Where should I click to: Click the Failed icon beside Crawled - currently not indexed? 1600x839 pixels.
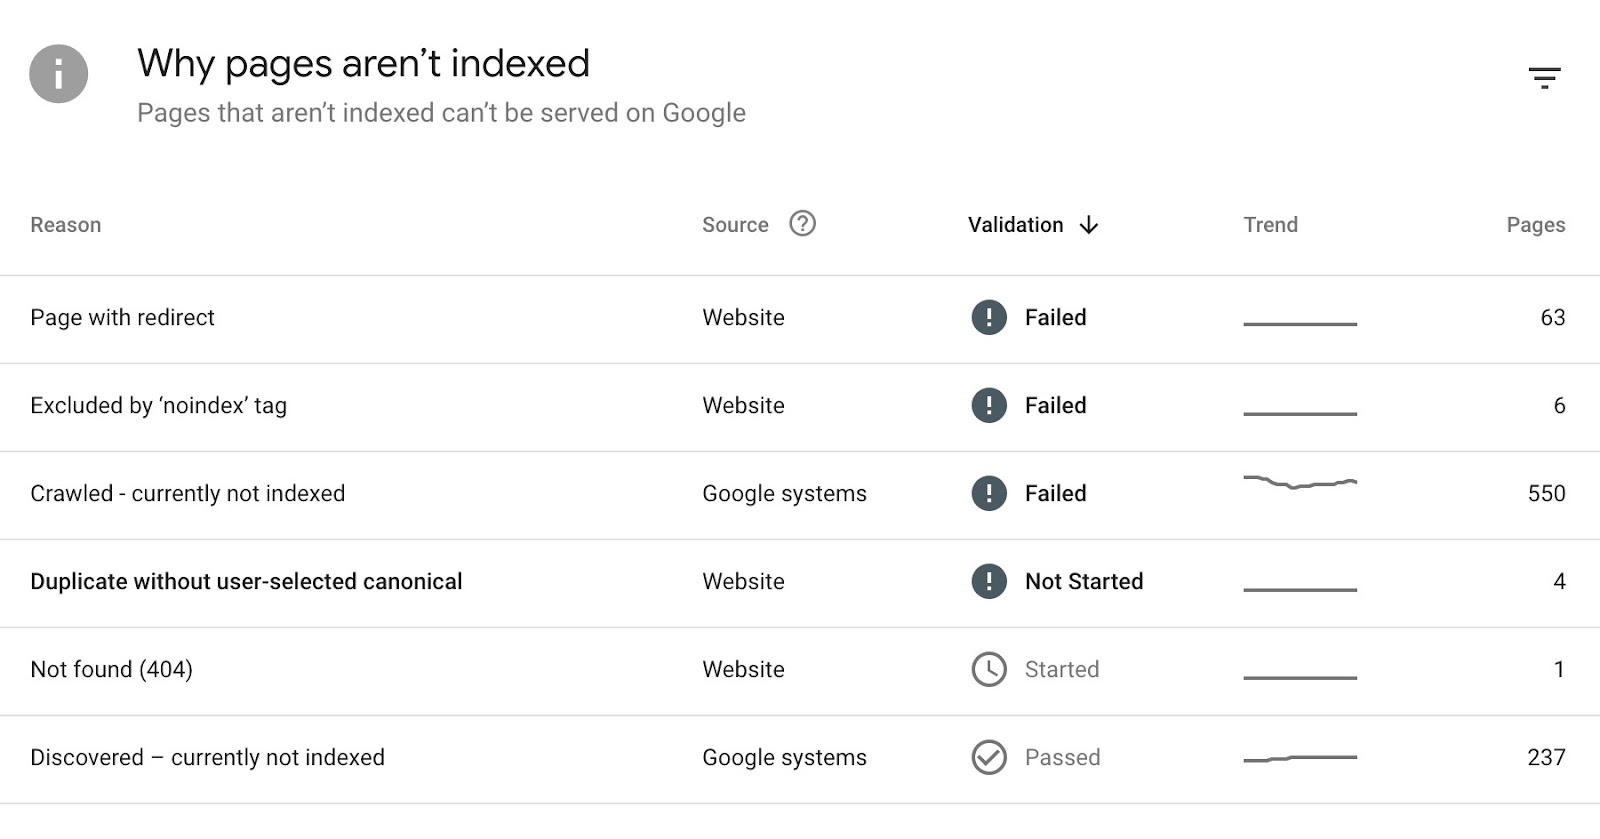click(x=989, y=493)
